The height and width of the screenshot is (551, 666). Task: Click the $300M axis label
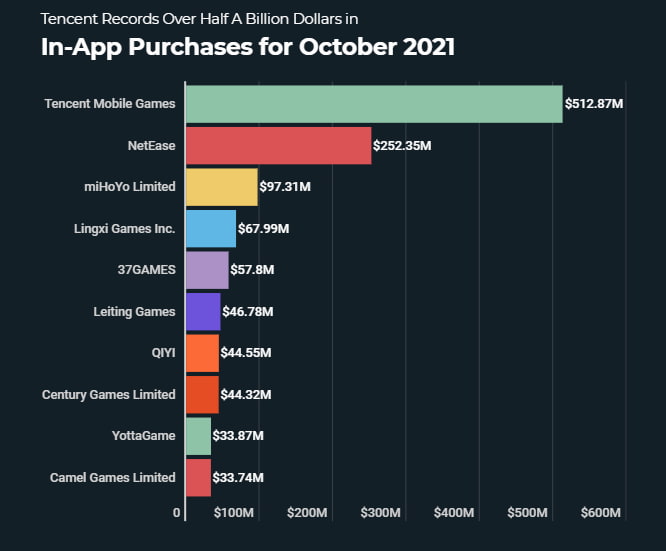point(381,513)
